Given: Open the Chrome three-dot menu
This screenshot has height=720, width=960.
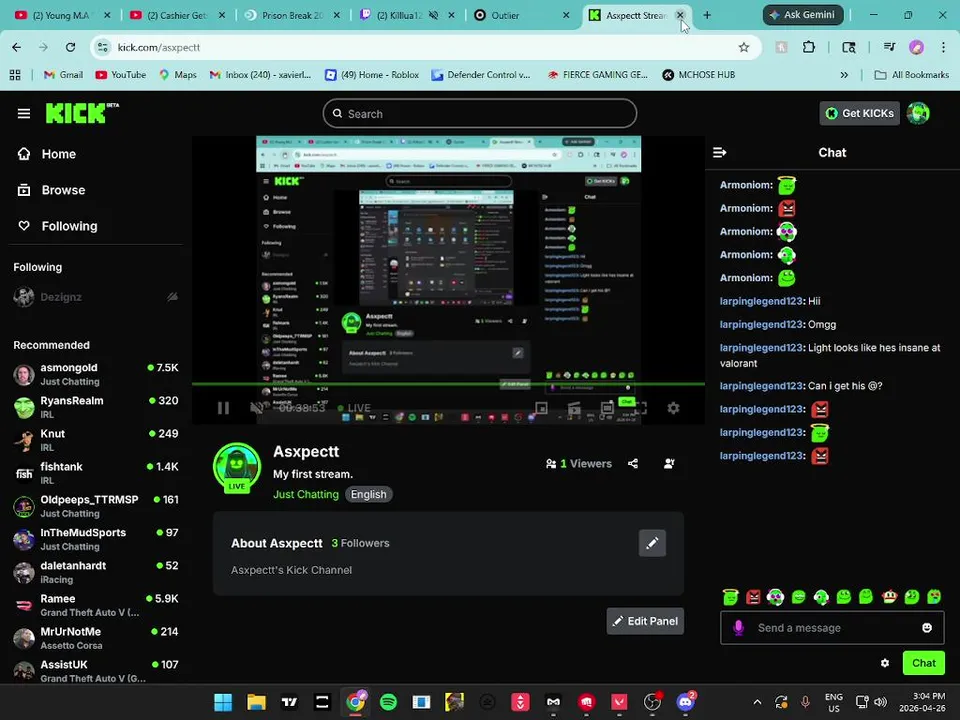Looking at the screenshot, I should [943, 47].
